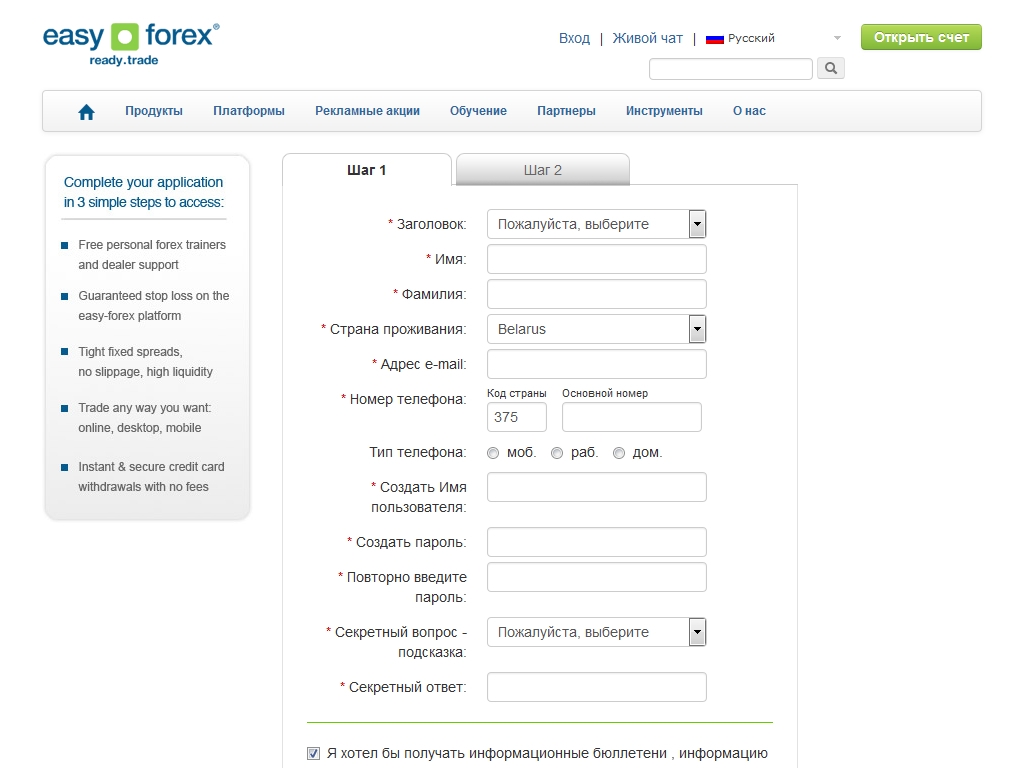The height and width of the screenshot is (768, 1024).
Task: Open the 'Продукты' menu
Action: (x=154, y=111)
